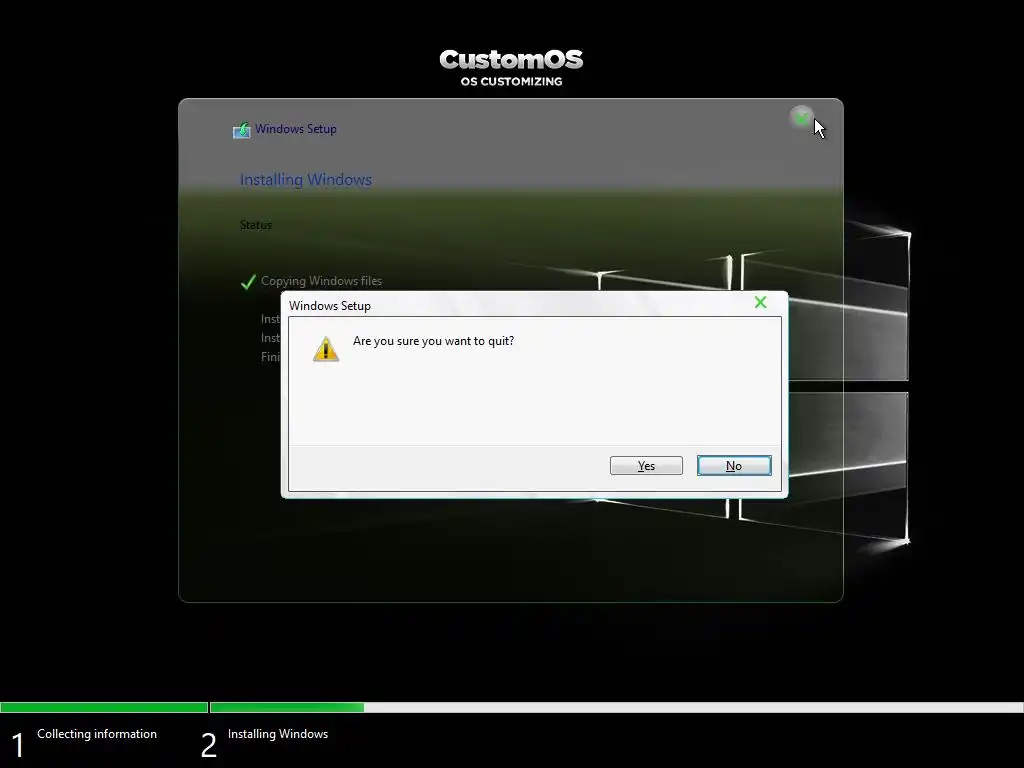
Task: Confirm quitting with the Yes button
Action: pyautogui.click(x=646, y=466)
